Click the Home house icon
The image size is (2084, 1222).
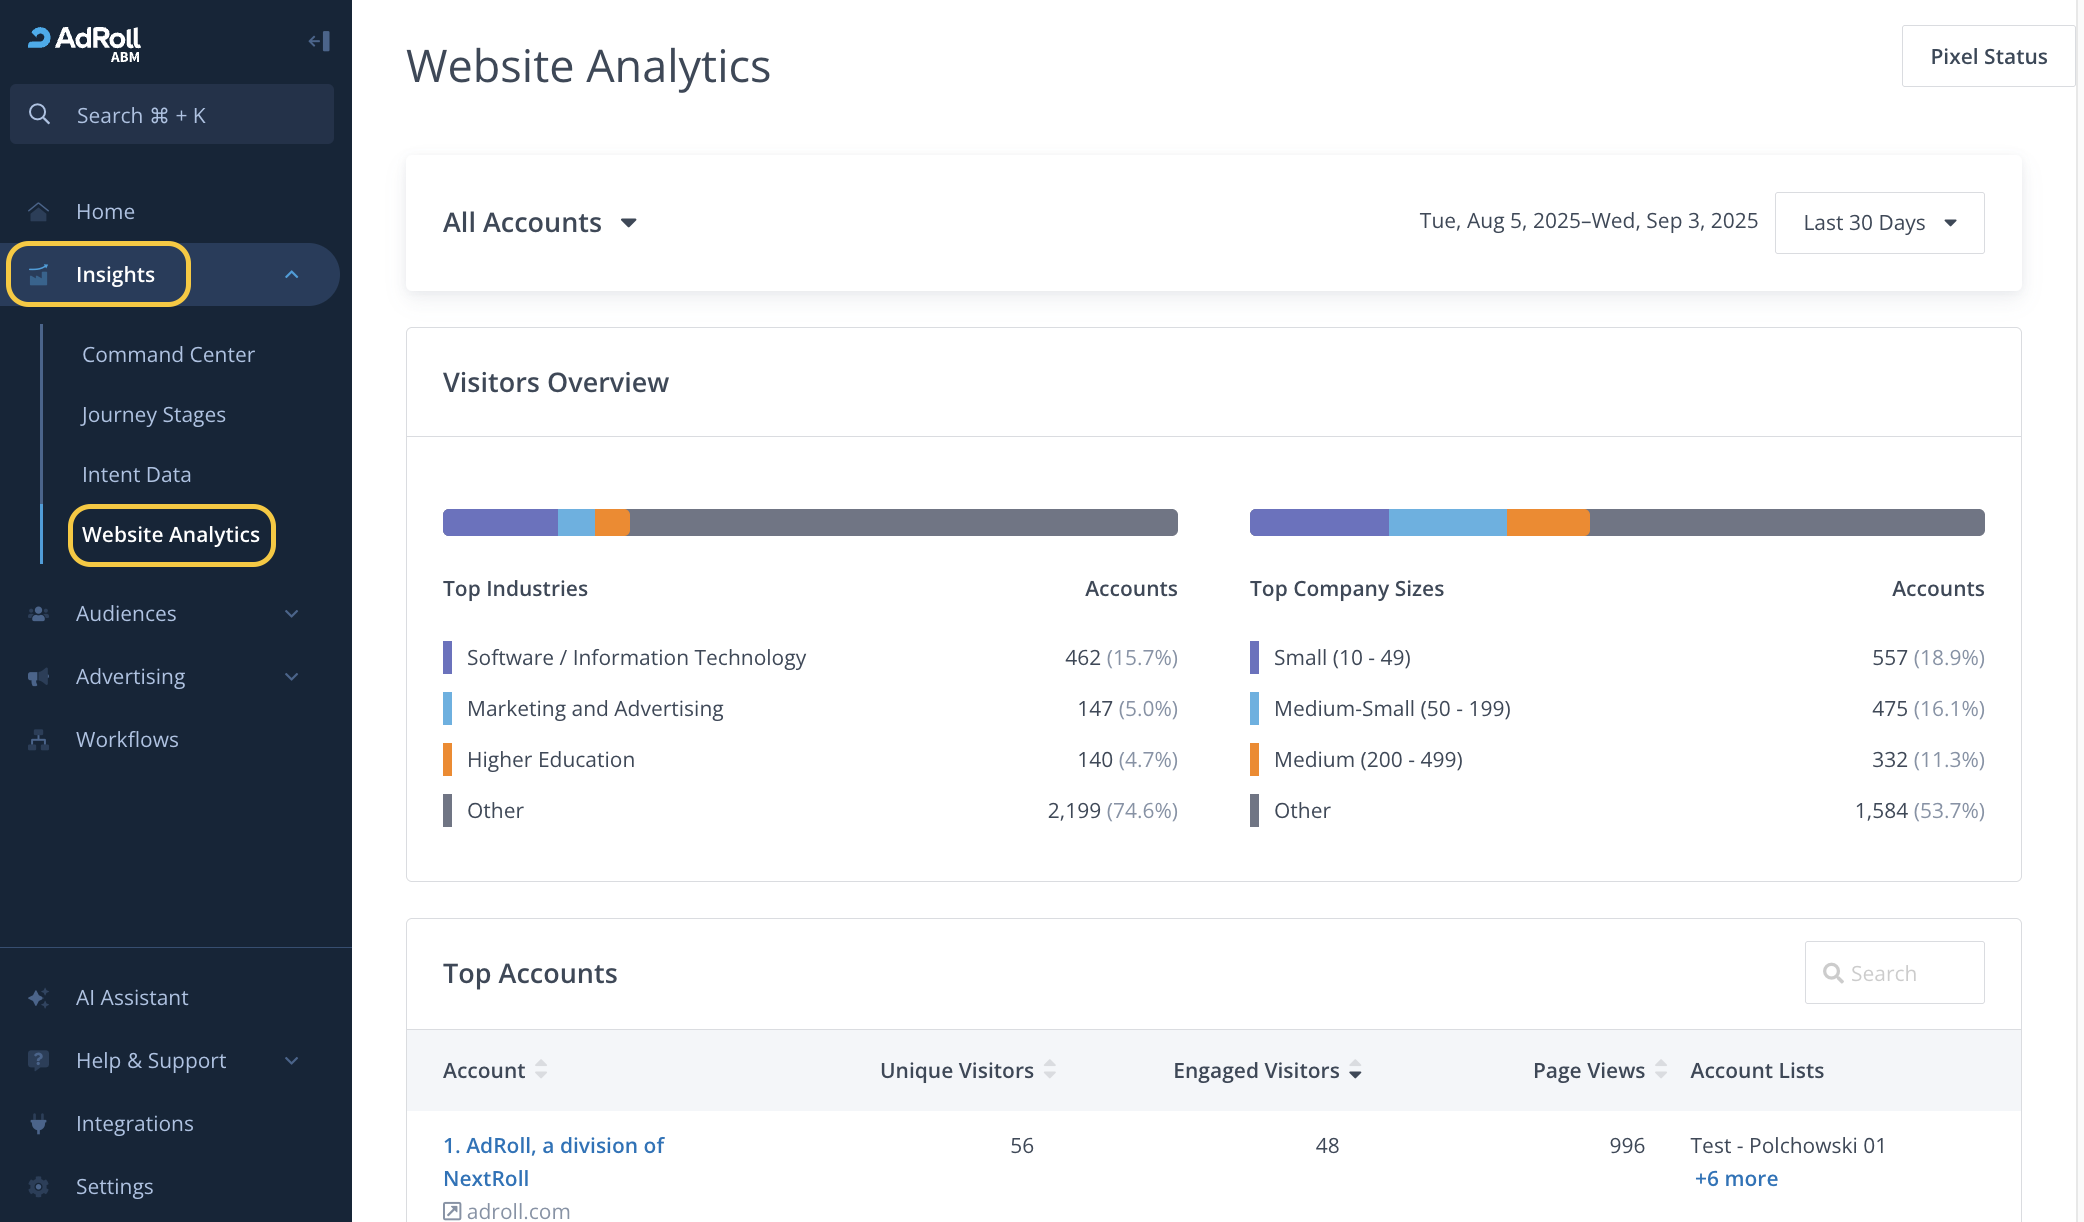tap(39, 211)
